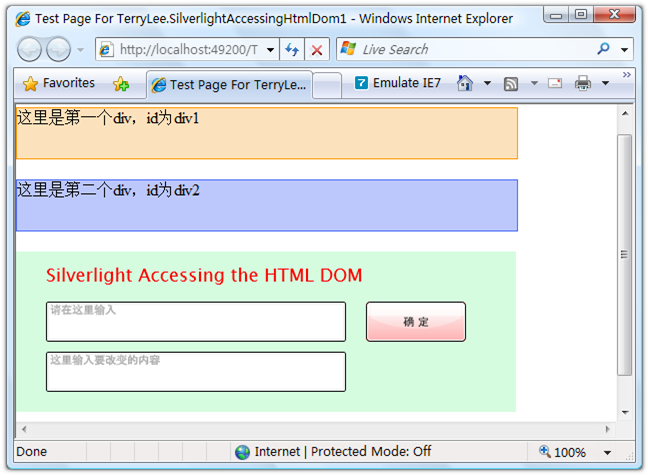This screenshot has height=475, width=648.
Task: Click the Back navigation arrow button
Action: (x=30, y=50)
